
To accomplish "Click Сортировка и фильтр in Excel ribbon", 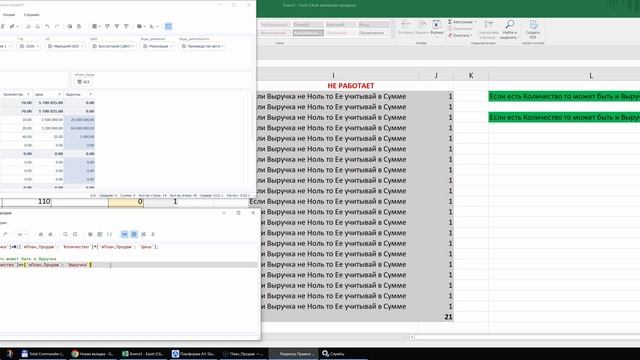I will point(488,29).
